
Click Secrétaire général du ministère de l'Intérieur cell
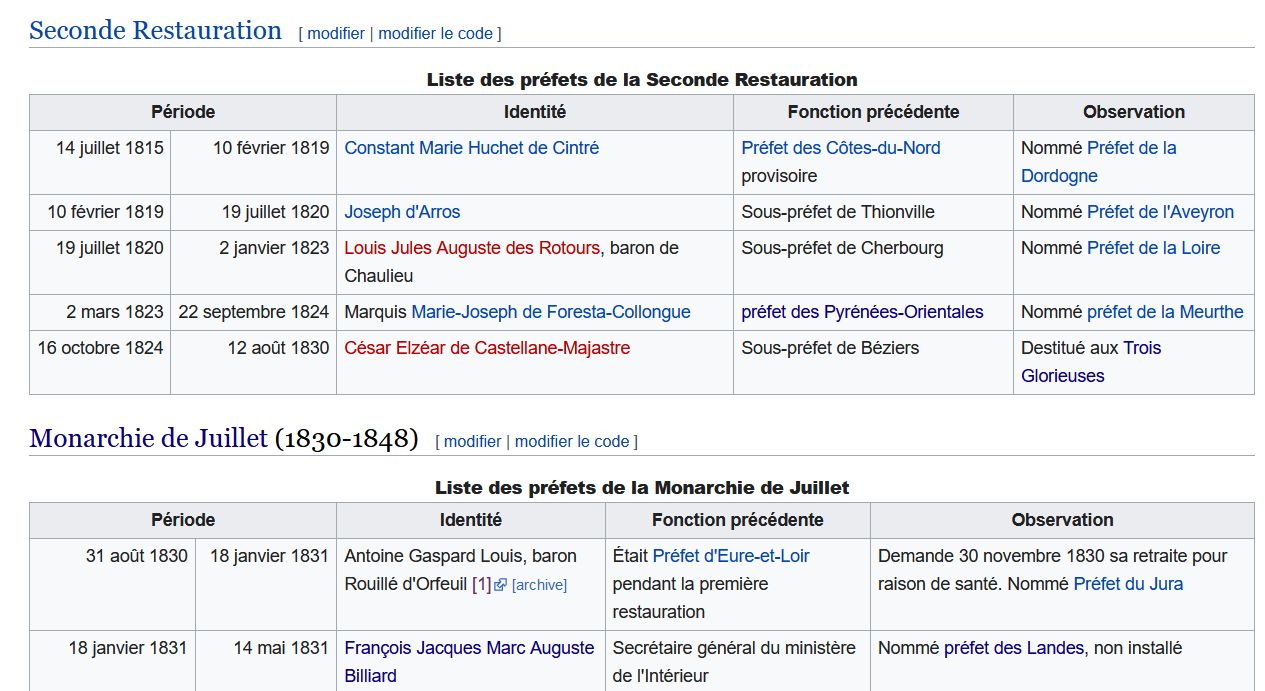coord(737,661)
